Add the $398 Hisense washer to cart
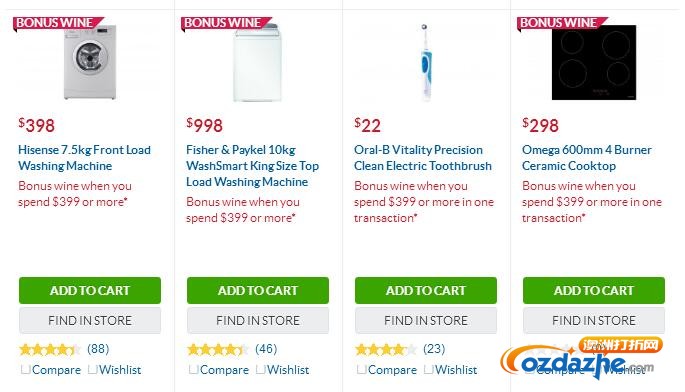This screenshot has height=392, width=685. click(x=90, y=290)
